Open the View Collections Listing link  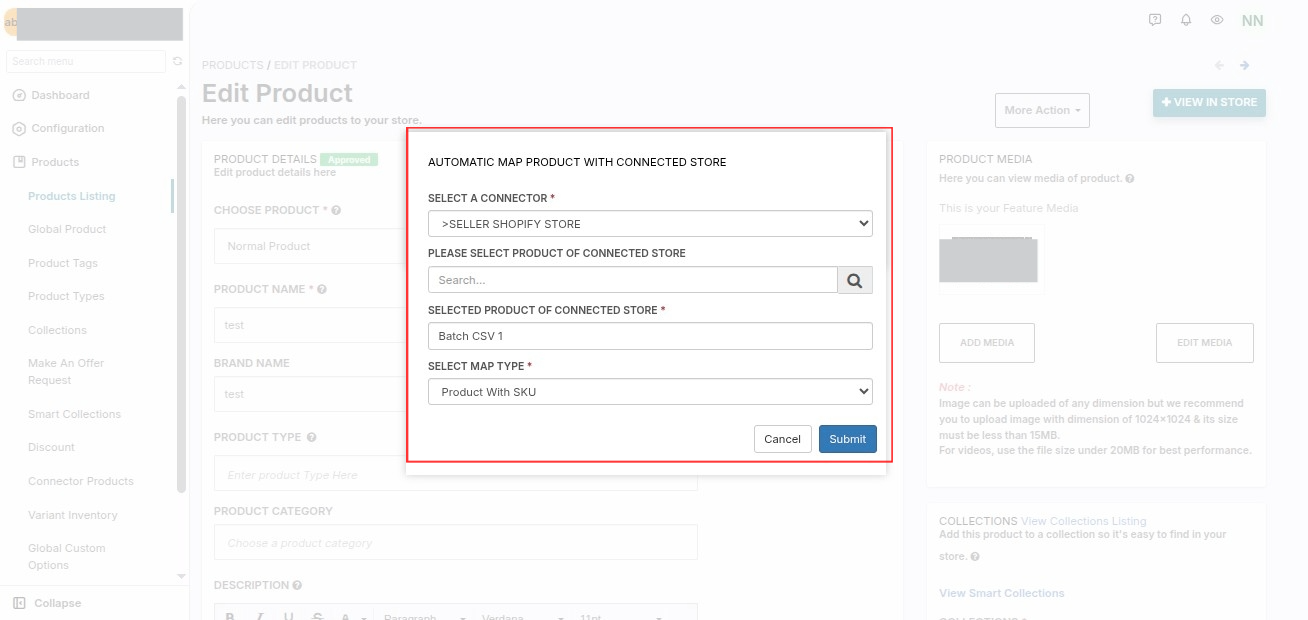tap(1083, 521)
